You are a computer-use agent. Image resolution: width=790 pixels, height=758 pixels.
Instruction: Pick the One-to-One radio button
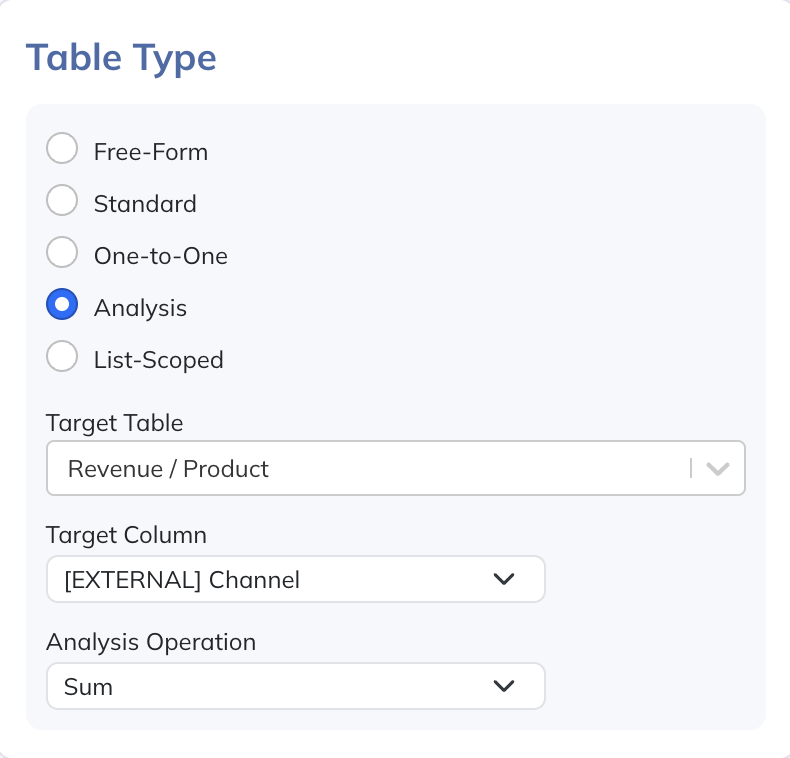tap(62, 253)
